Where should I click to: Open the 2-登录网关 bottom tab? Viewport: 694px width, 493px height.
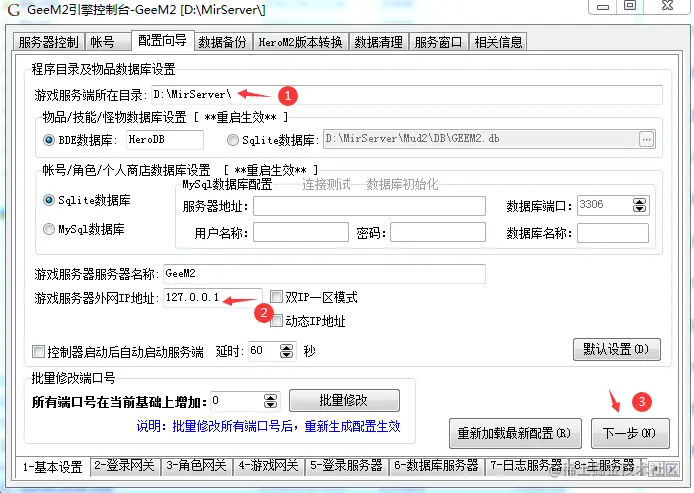point(125,466)
